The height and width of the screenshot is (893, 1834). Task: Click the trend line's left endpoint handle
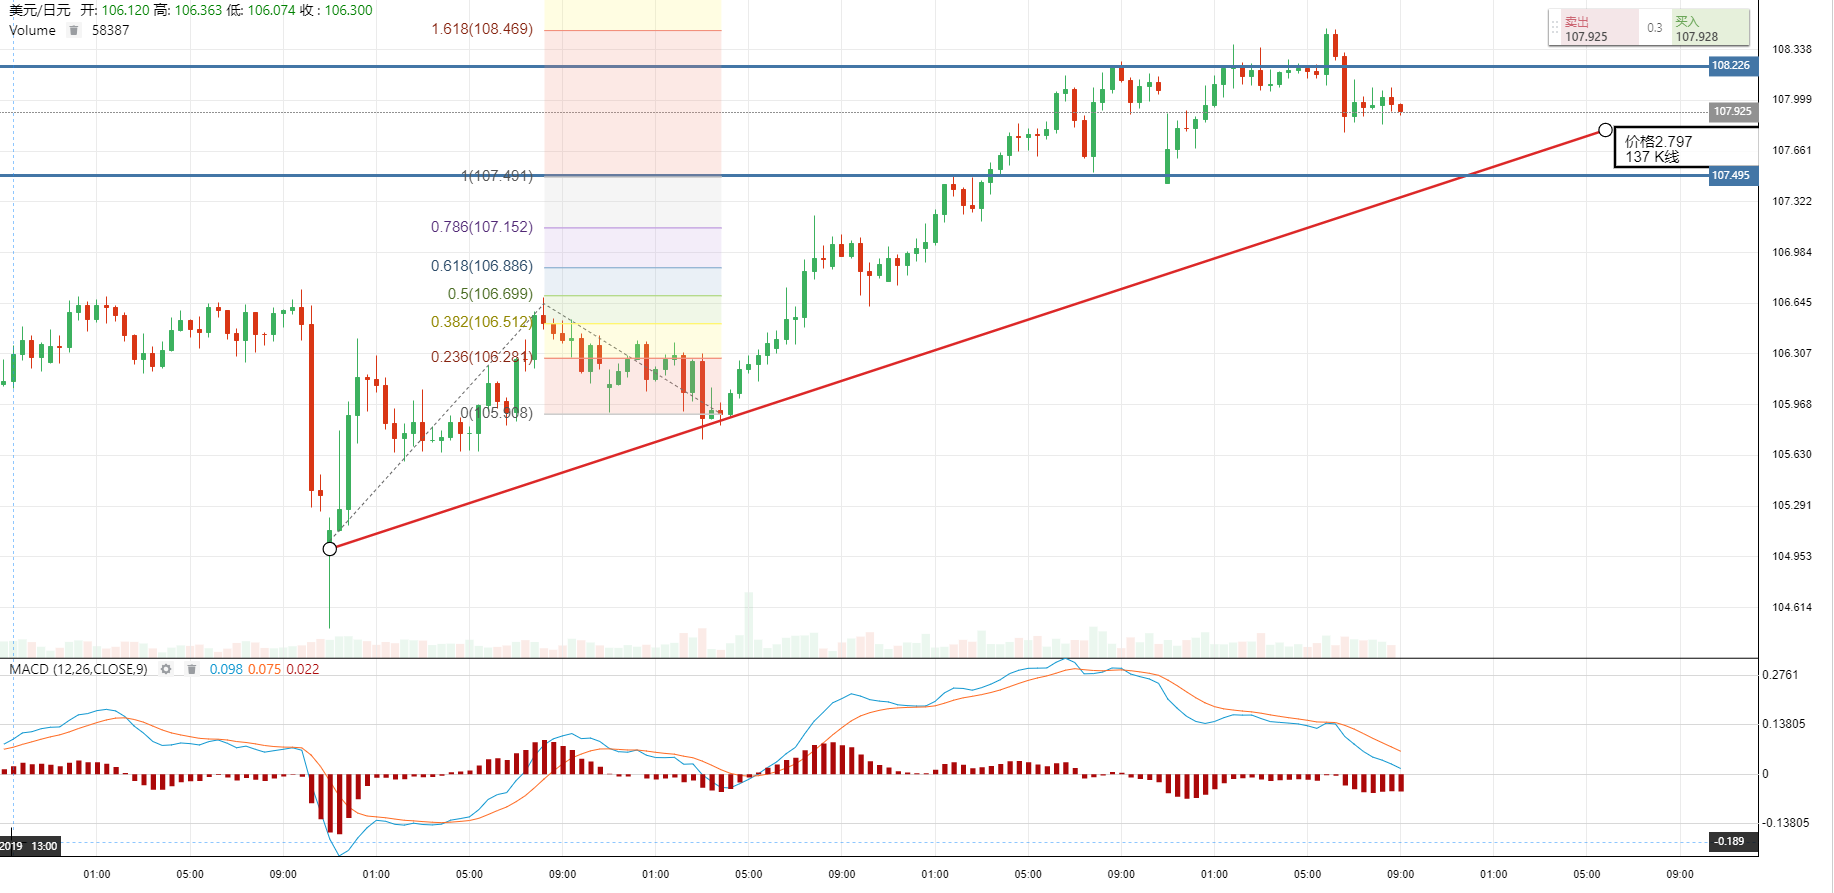click(x=330, y=549)
